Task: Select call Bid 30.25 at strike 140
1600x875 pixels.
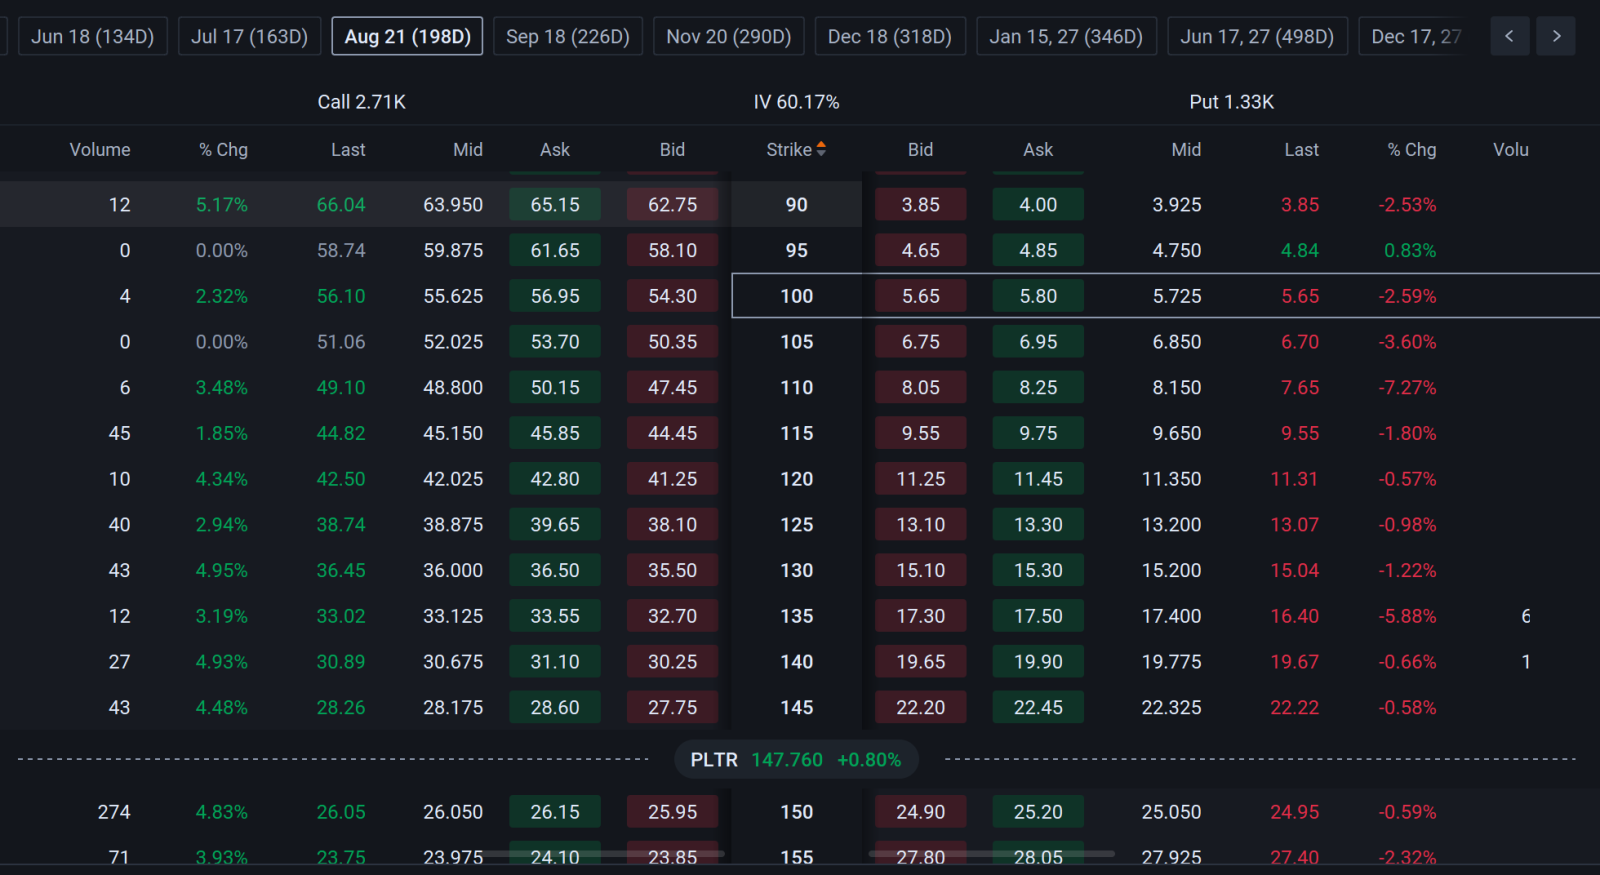Action: [672, 661]
